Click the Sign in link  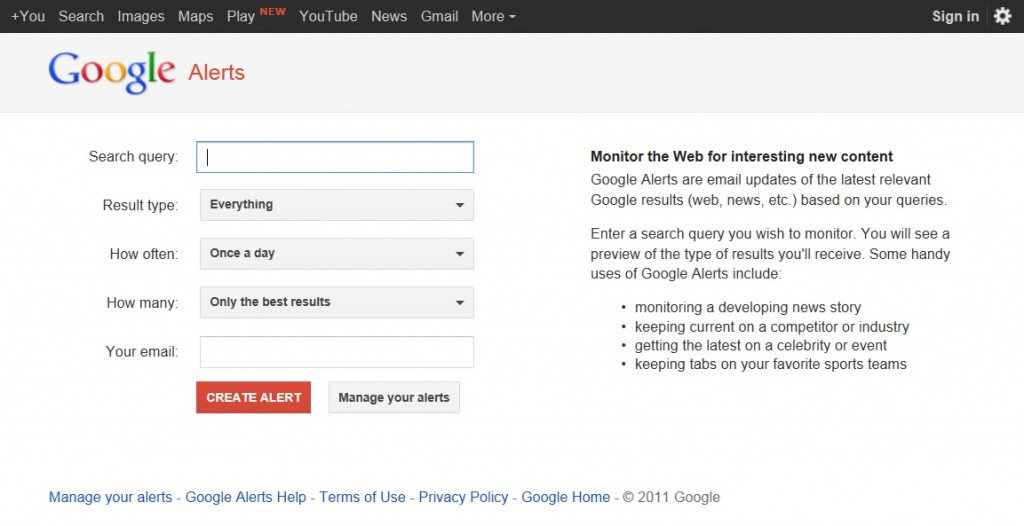tap(955, 16)
